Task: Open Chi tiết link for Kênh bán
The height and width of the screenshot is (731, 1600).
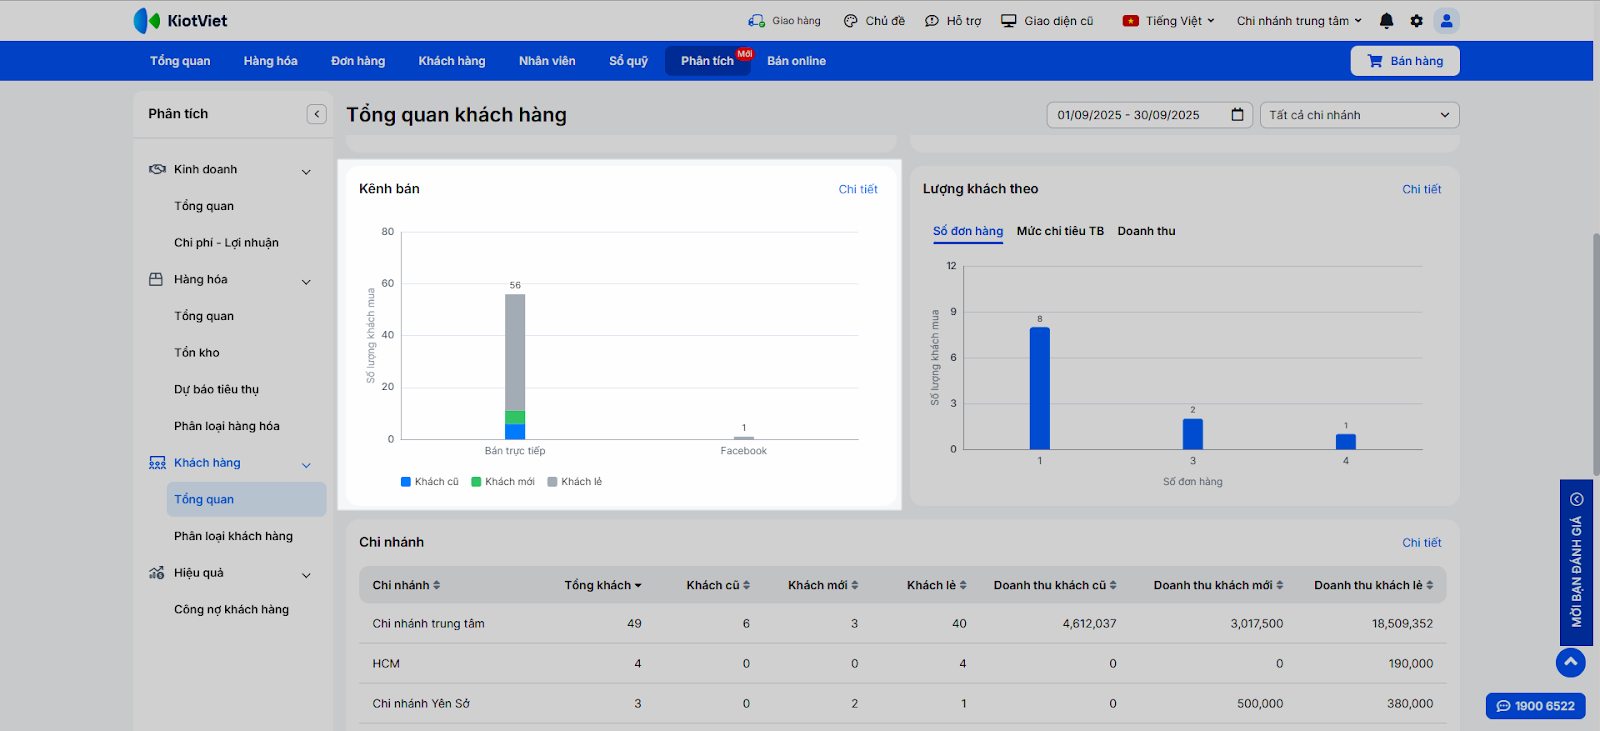Action: (x=857, y=189)
